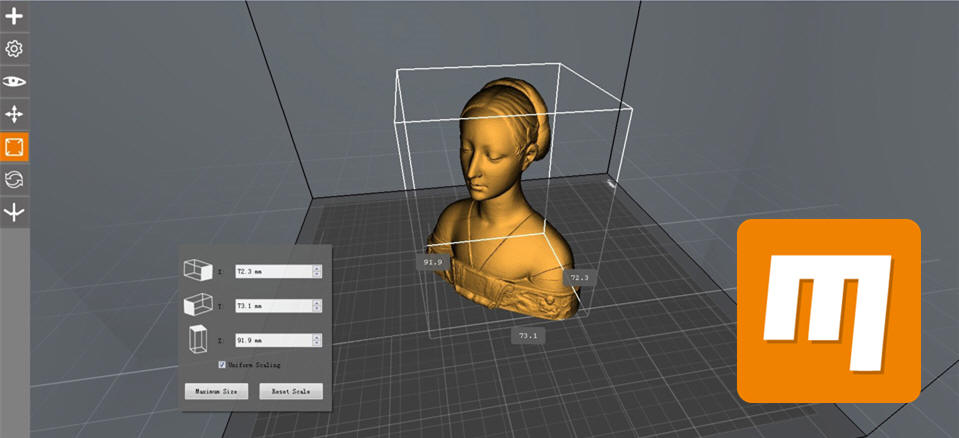Click the X dimension field showing 72.3 mm
Viewport: 959px width, 438px height.
tap(274, 271)
